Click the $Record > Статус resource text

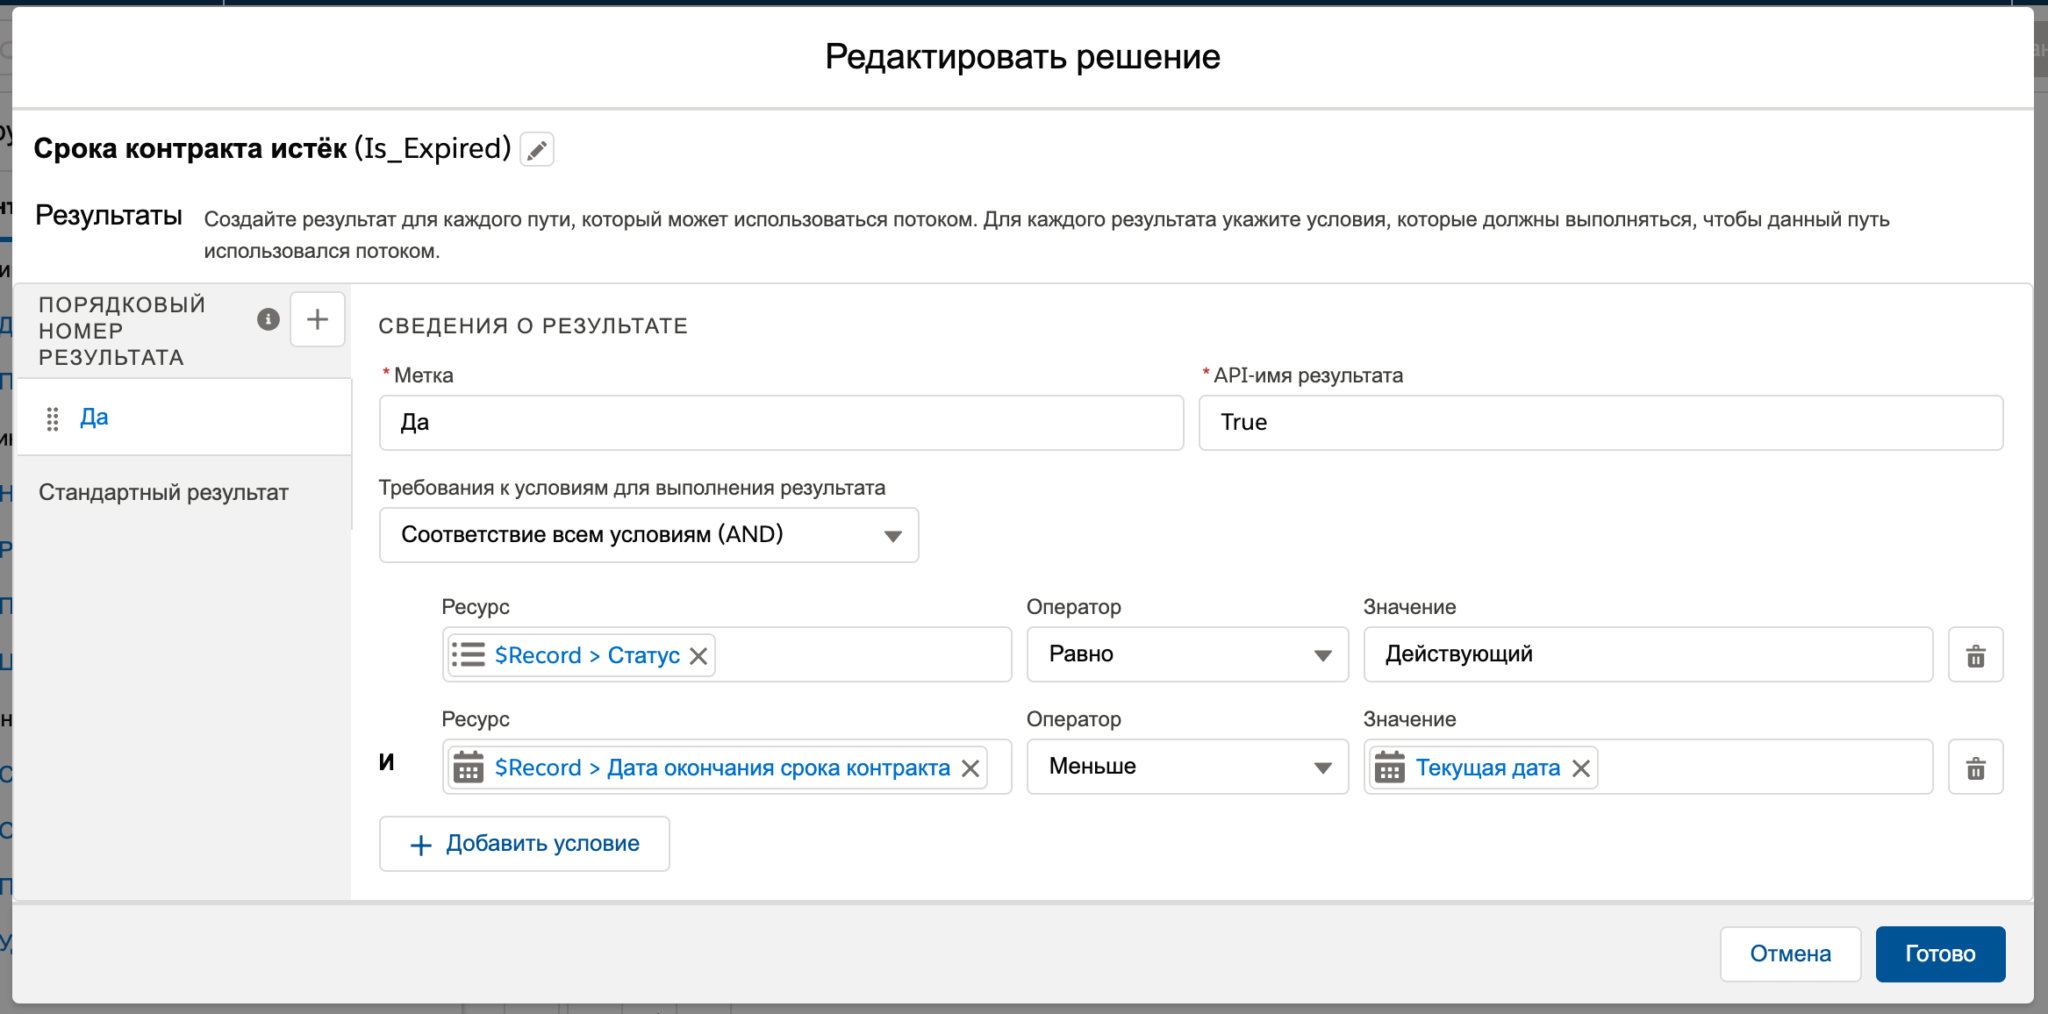(587, 656)
